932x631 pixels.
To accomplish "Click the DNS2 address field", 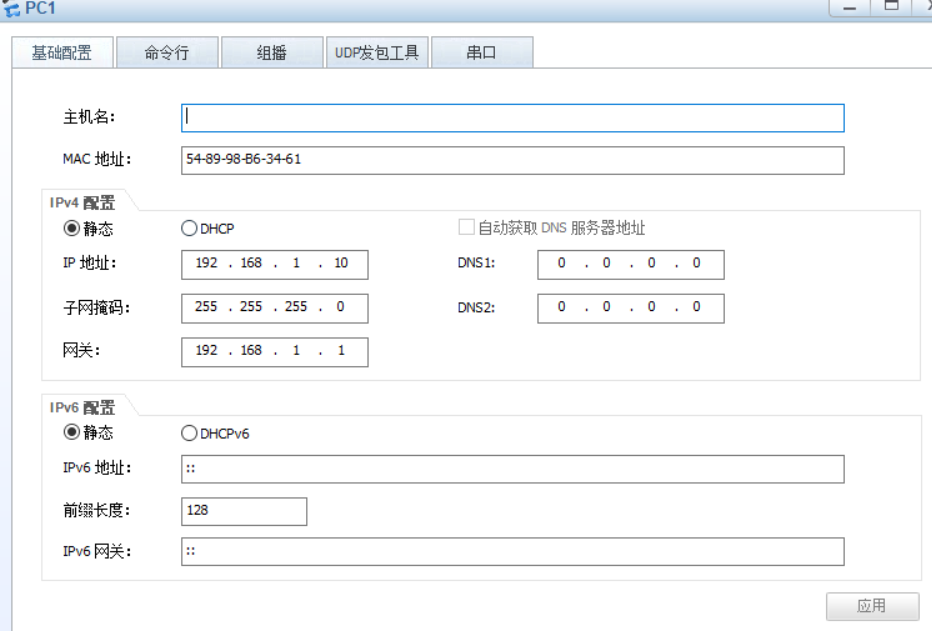I will 631,308.
